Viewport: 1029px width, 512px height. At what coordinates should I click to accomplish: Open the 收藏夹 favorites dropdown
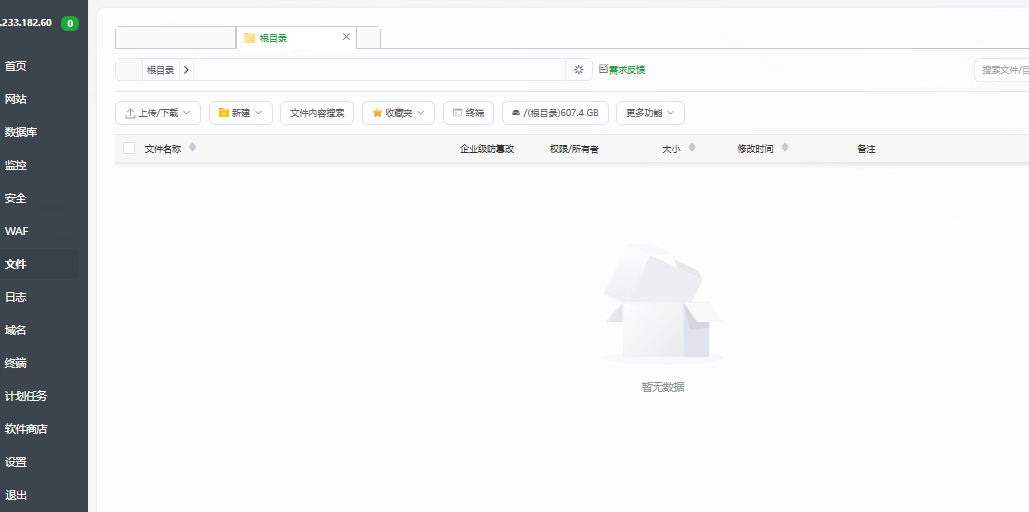click(398, 113)
